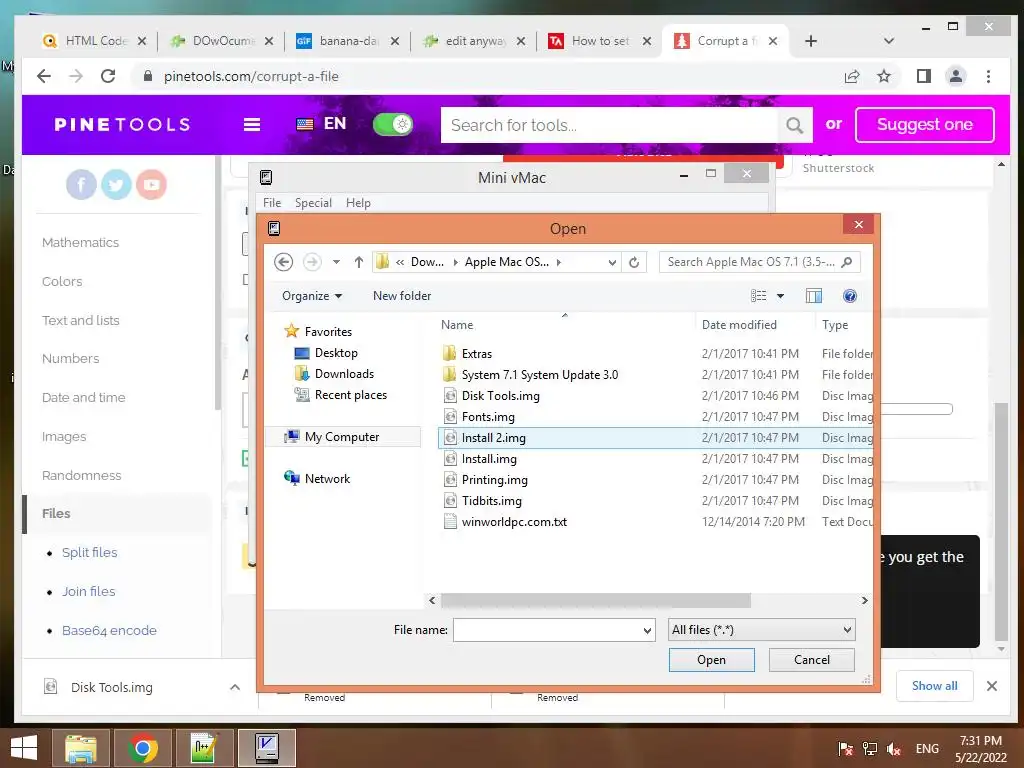
Task: Toggle the preview pane icon
Action: (814, 296)
